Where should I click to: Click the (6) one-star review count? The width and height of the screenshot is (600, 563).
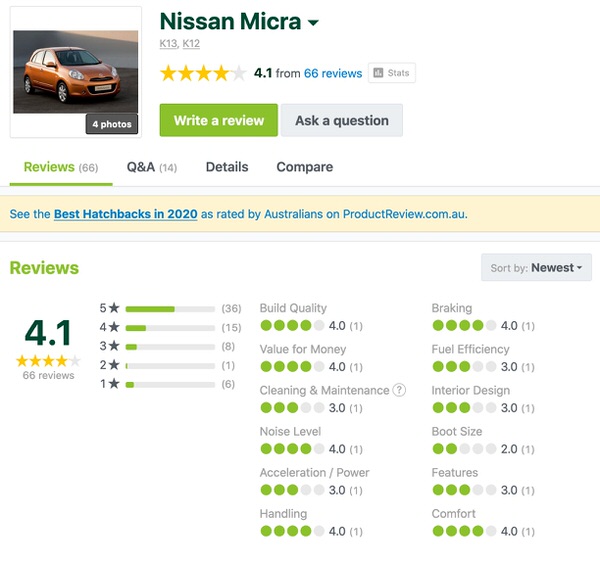(x=228, y=384)
